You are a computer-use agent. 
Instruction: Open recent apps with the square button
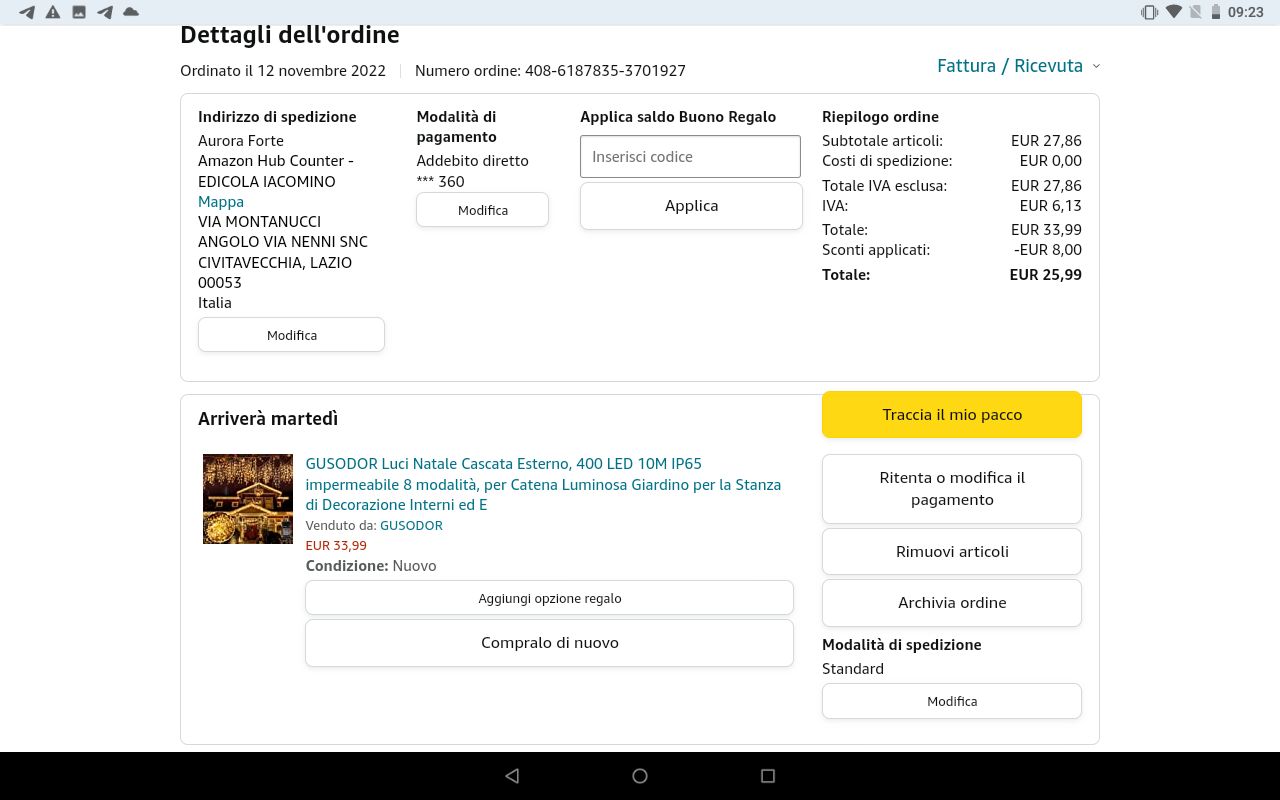point(768,776)
